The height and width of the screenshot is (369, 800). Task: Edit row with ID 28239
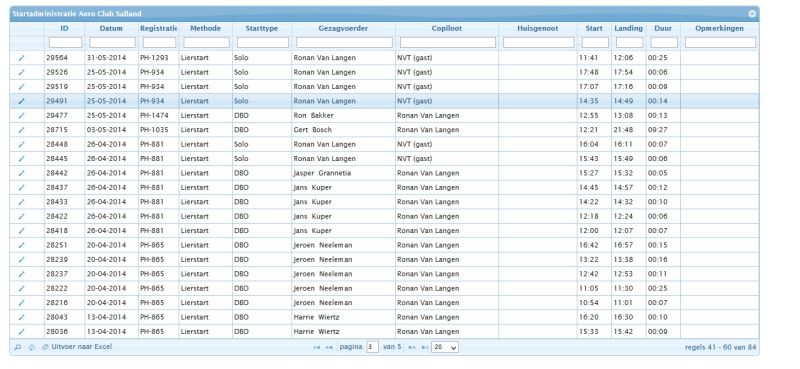point(21,260)
